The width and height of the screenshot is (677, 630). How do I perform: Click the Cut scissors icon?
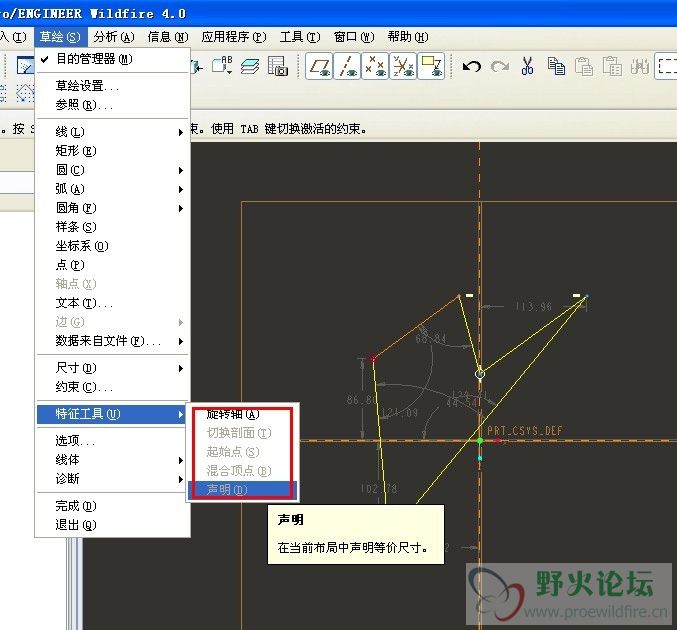click(527, 66)
